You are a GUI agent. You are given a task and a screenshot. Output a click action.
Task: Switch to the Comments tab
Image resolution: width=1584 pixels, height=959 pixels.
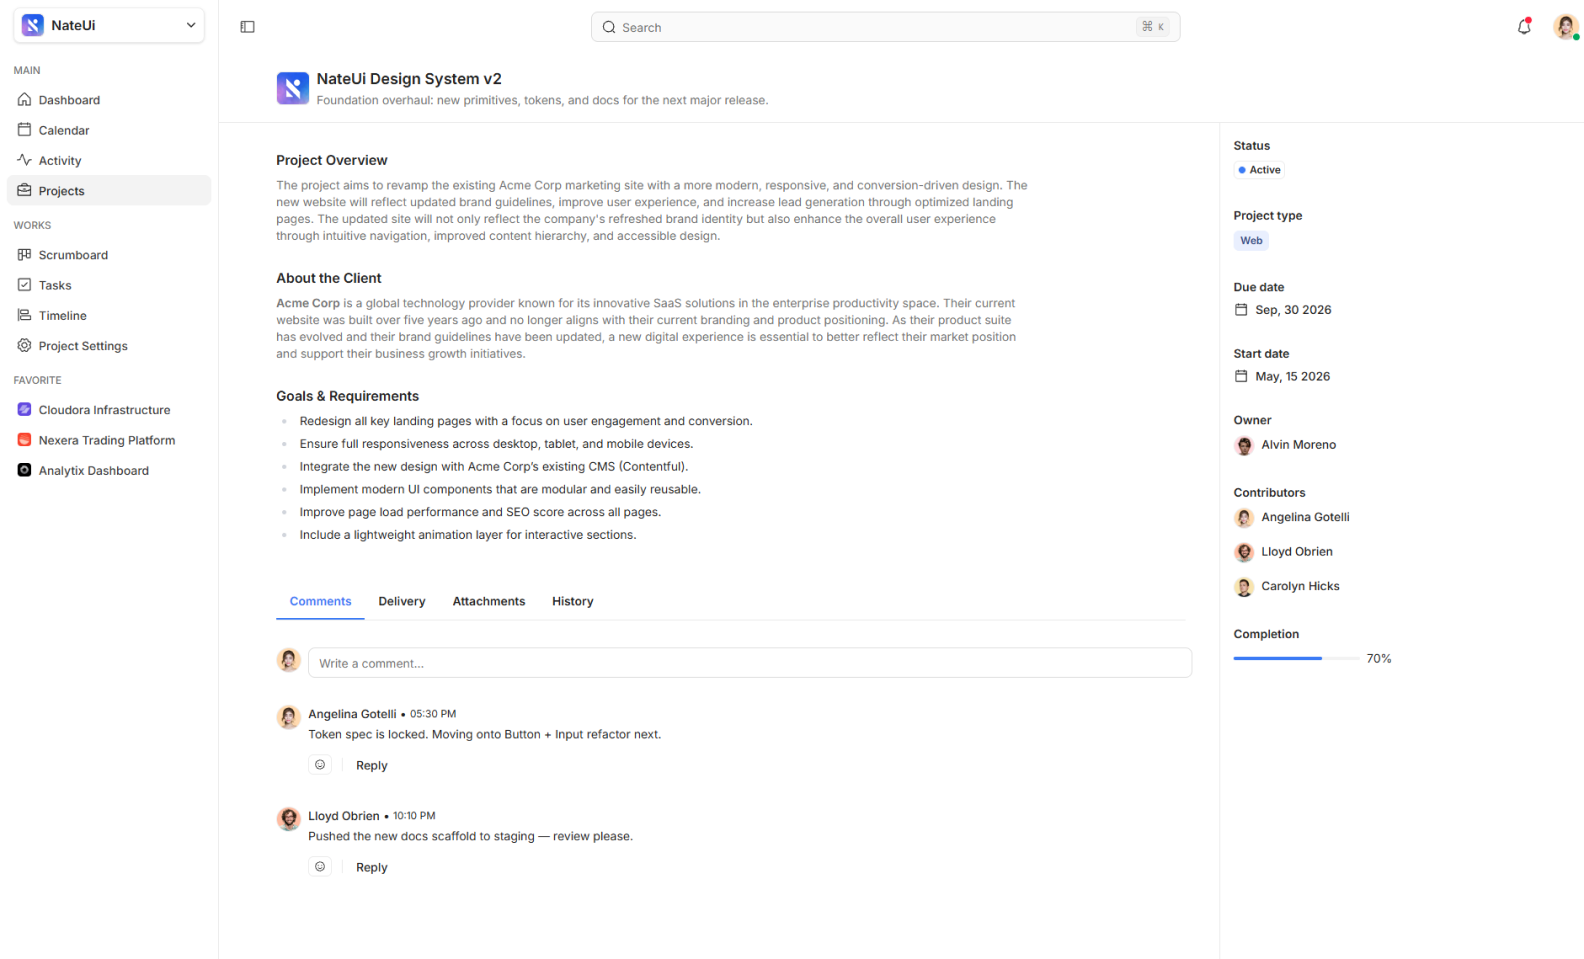[x=320, y=602]
